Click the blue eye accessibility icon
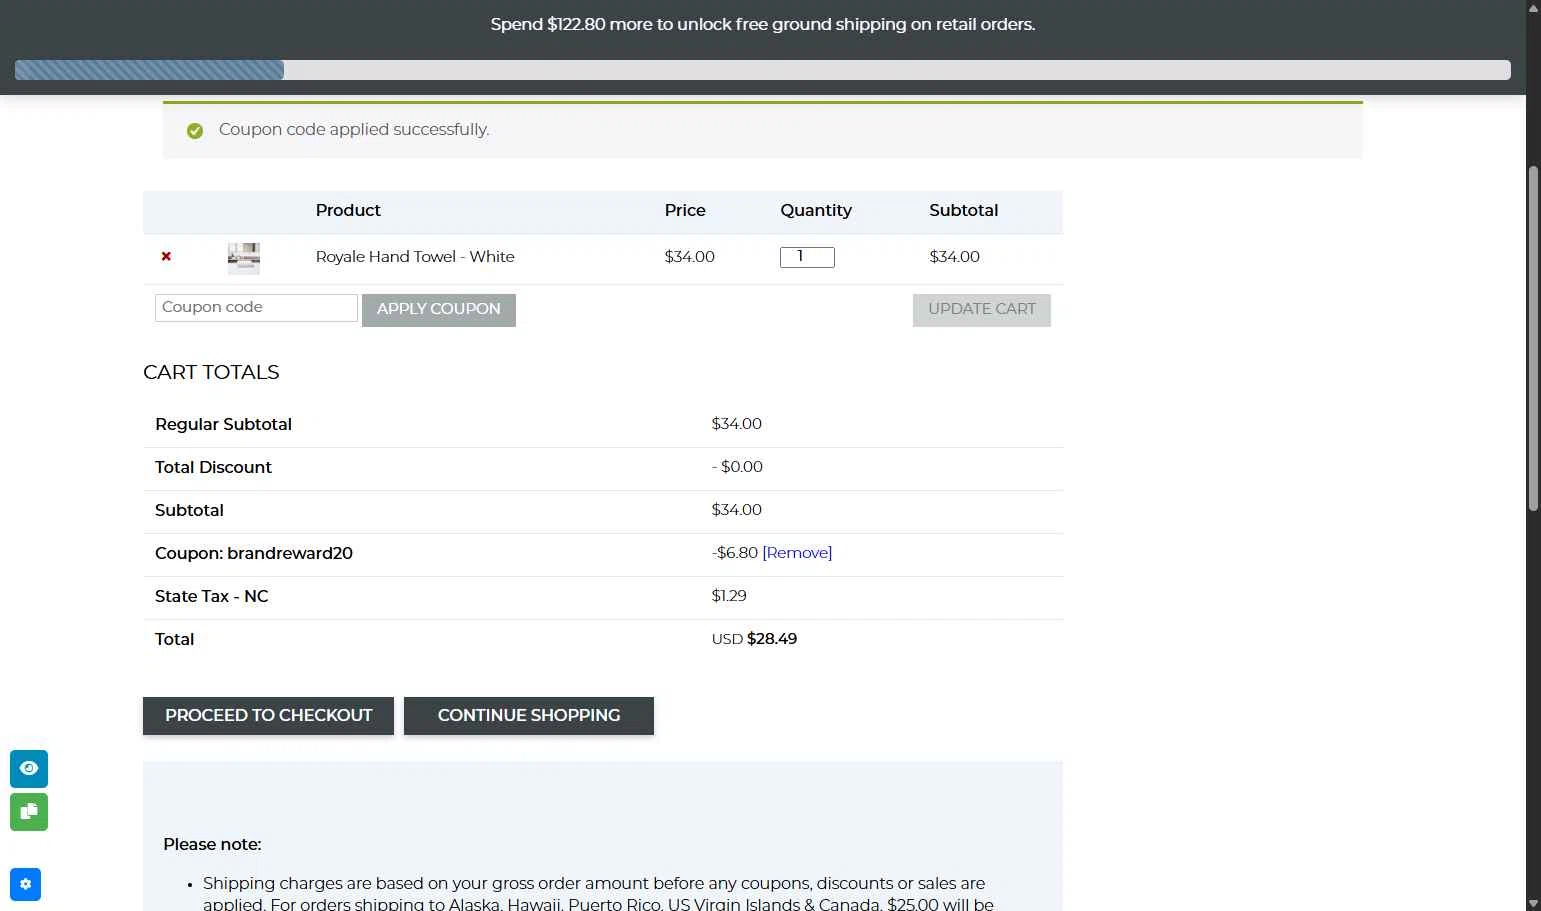 pyautogui.click(x=29, y=769)
